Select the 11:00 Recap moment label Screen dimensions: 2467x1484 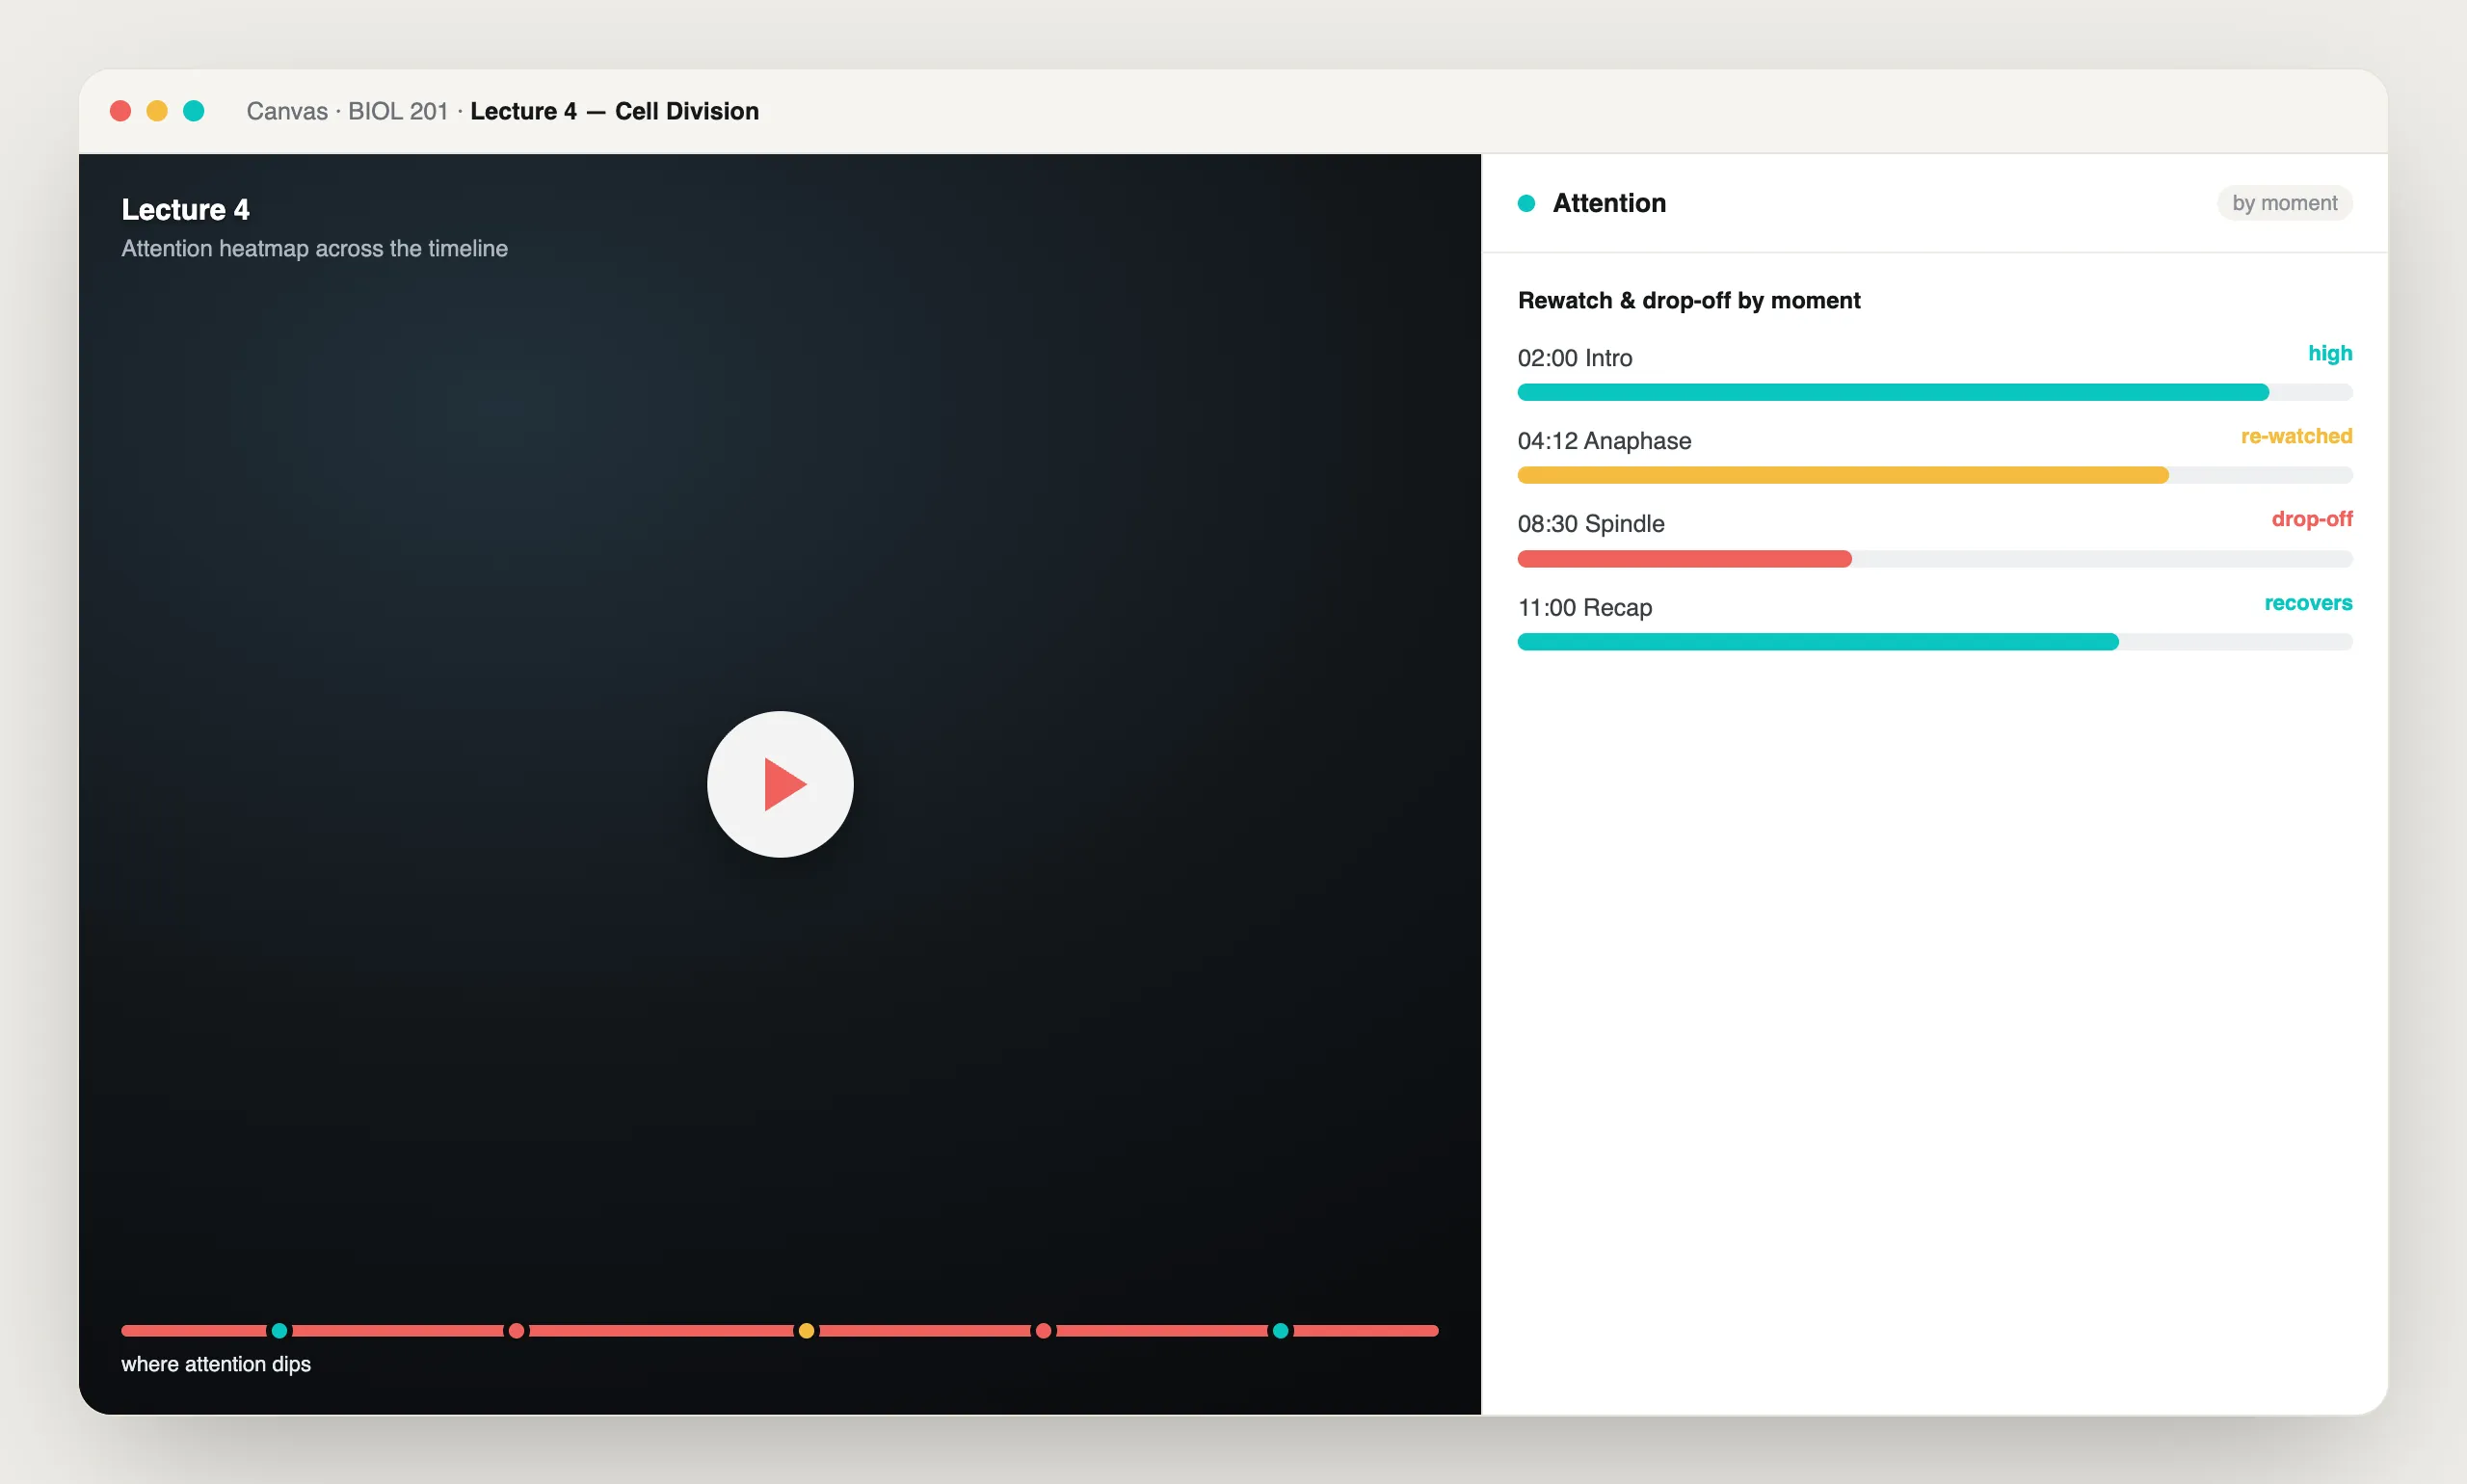(x=1584, y=608)
